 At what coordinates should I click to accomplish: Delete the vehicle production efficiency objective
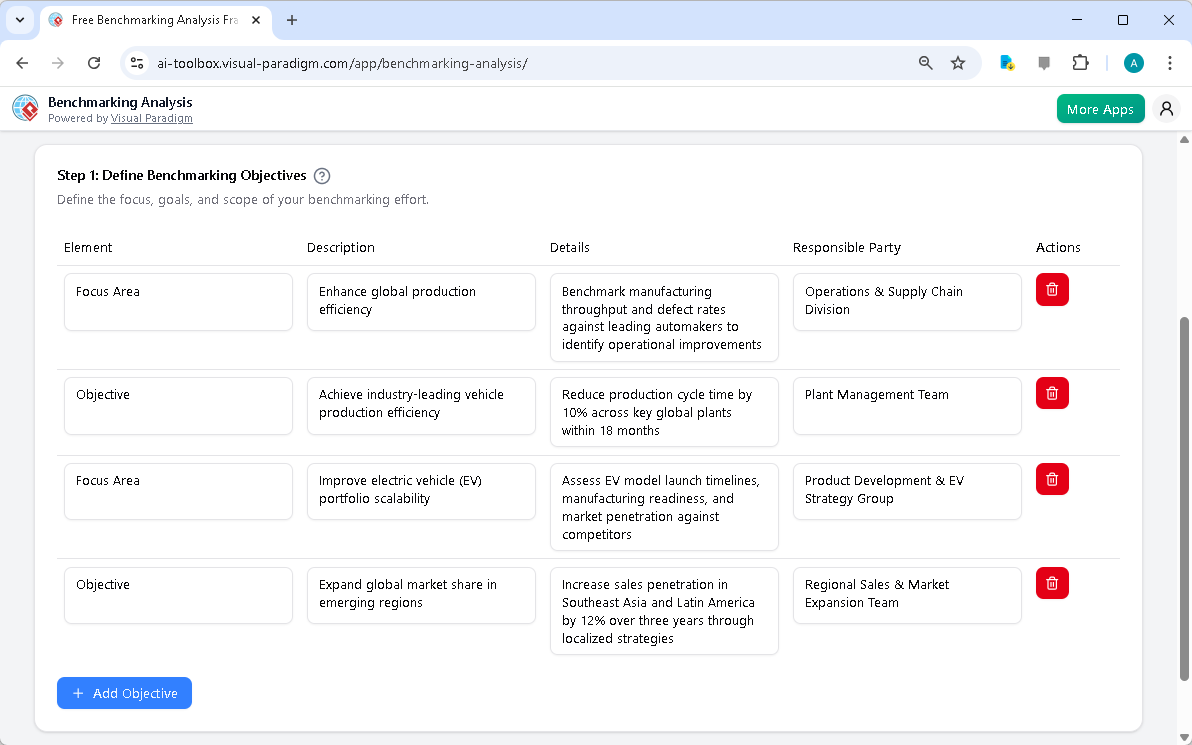tap(1051, 393)
